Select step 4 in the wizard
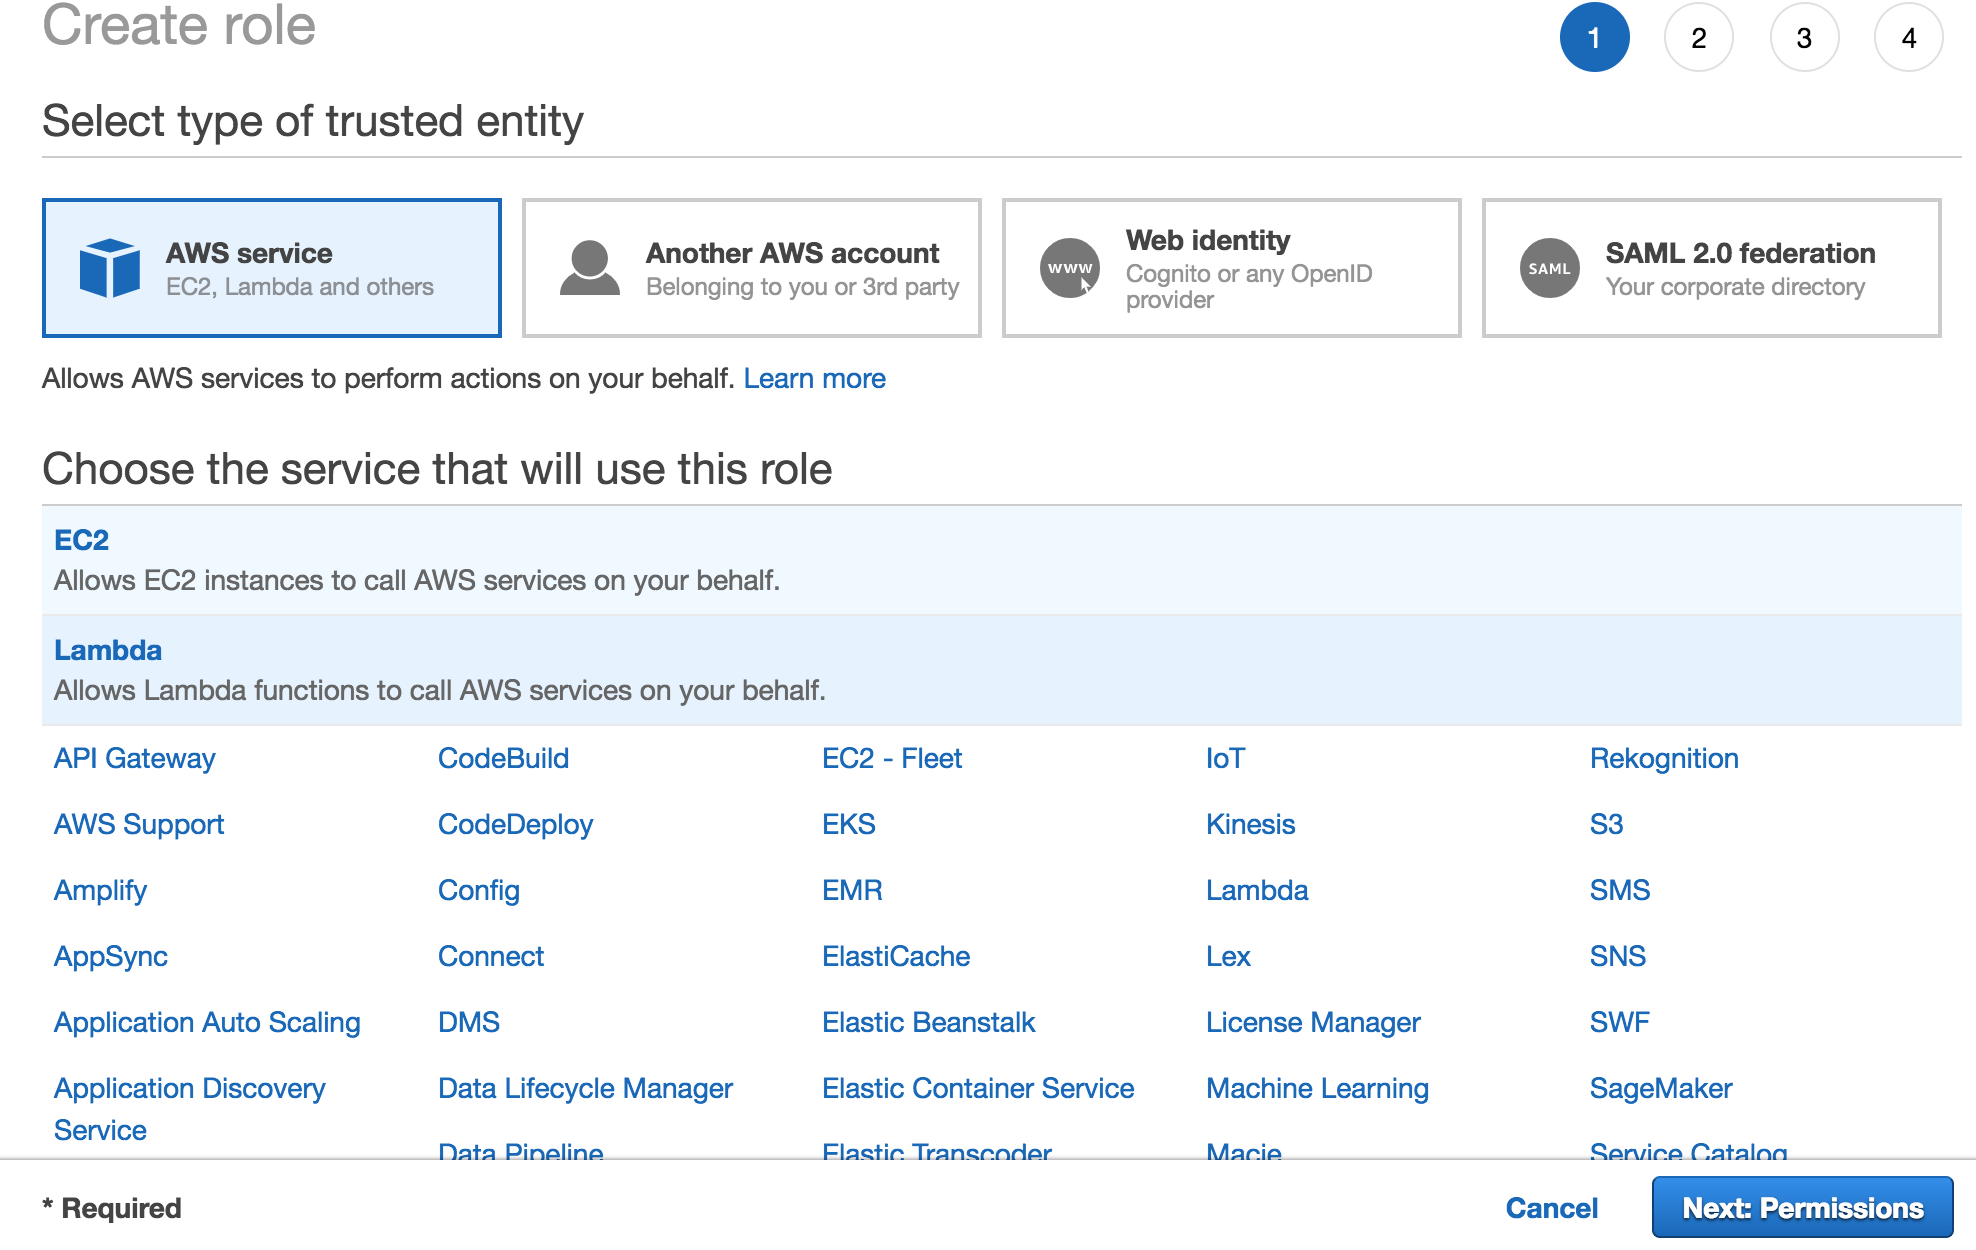Screen dimensions: 1976x1250 click(1908, 38)
